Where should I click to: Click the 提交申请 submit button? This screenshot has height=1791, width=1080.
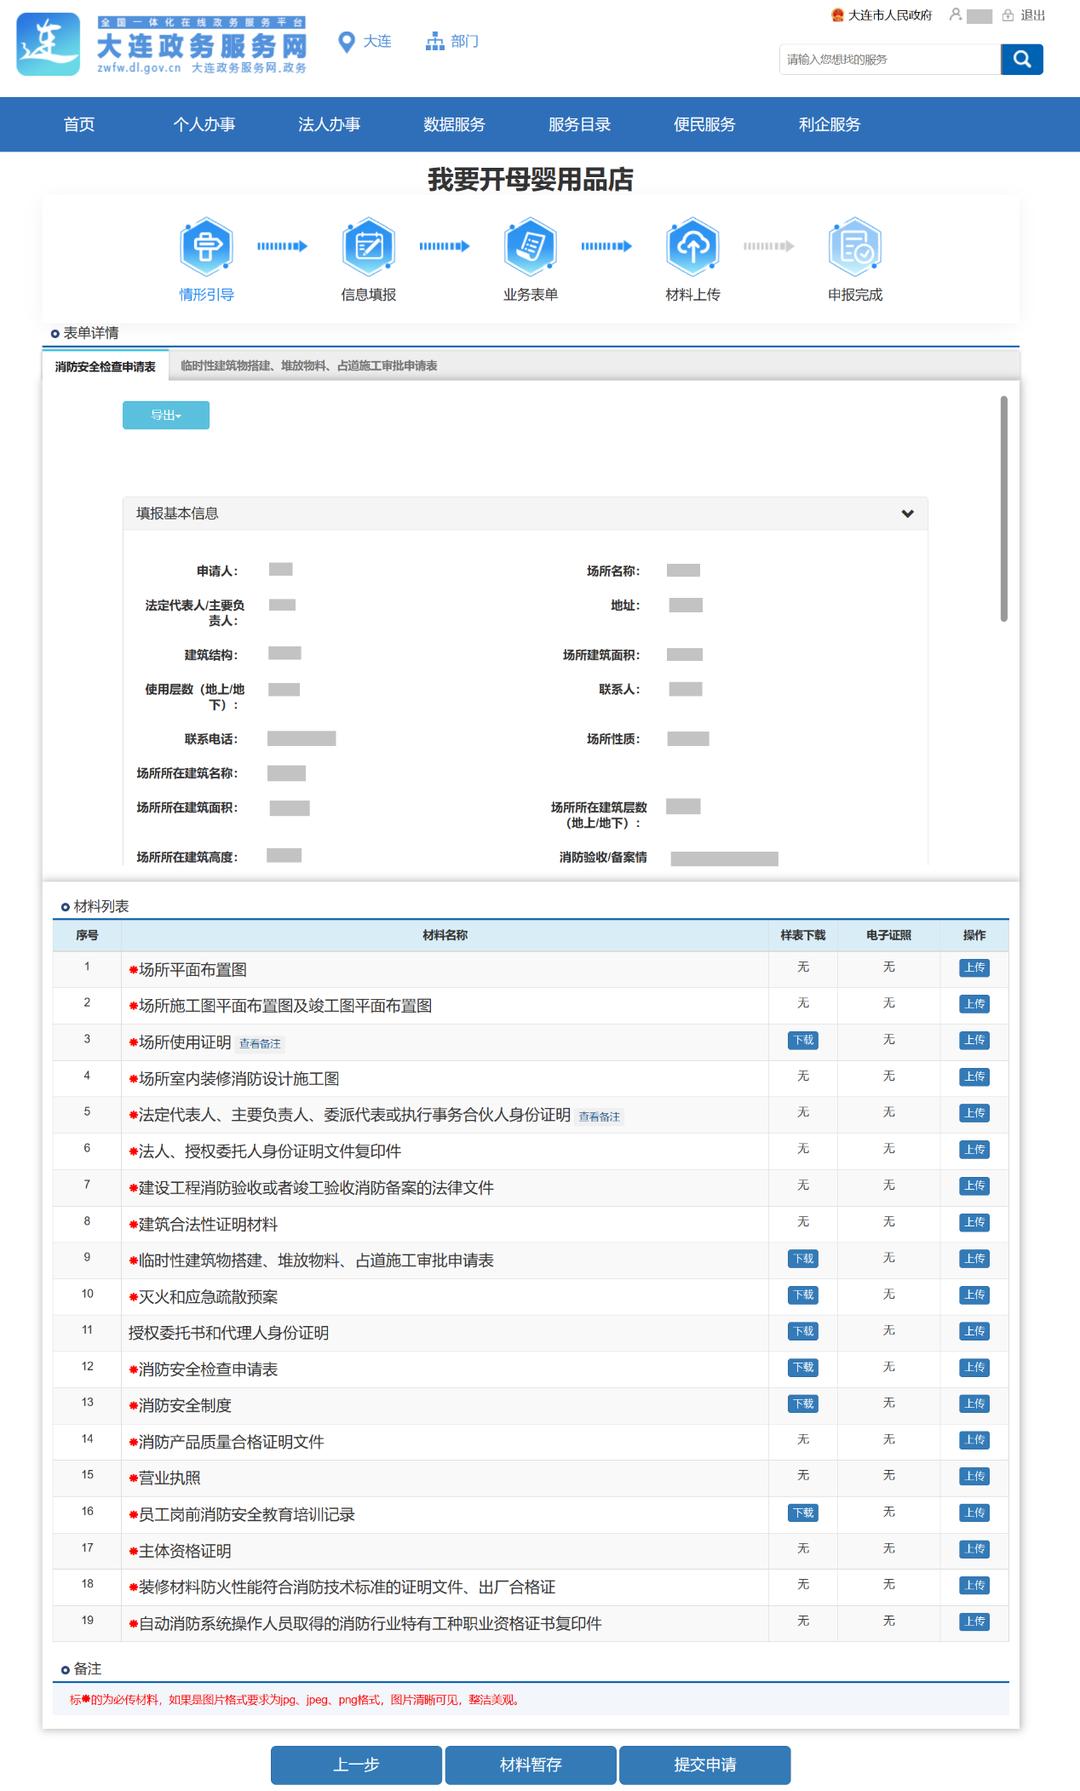705,1765
